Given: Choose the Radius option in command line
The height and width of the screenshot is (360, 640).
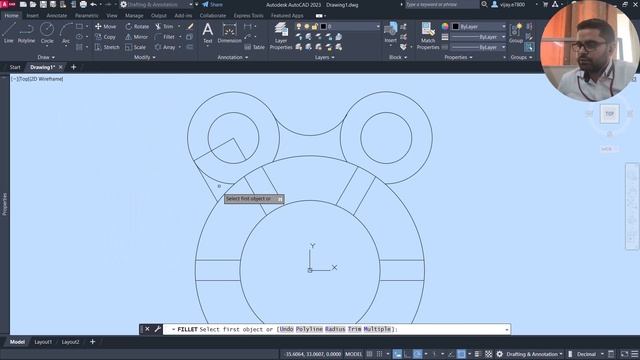Looking at the screenshot, I should [x=335, y=329].
